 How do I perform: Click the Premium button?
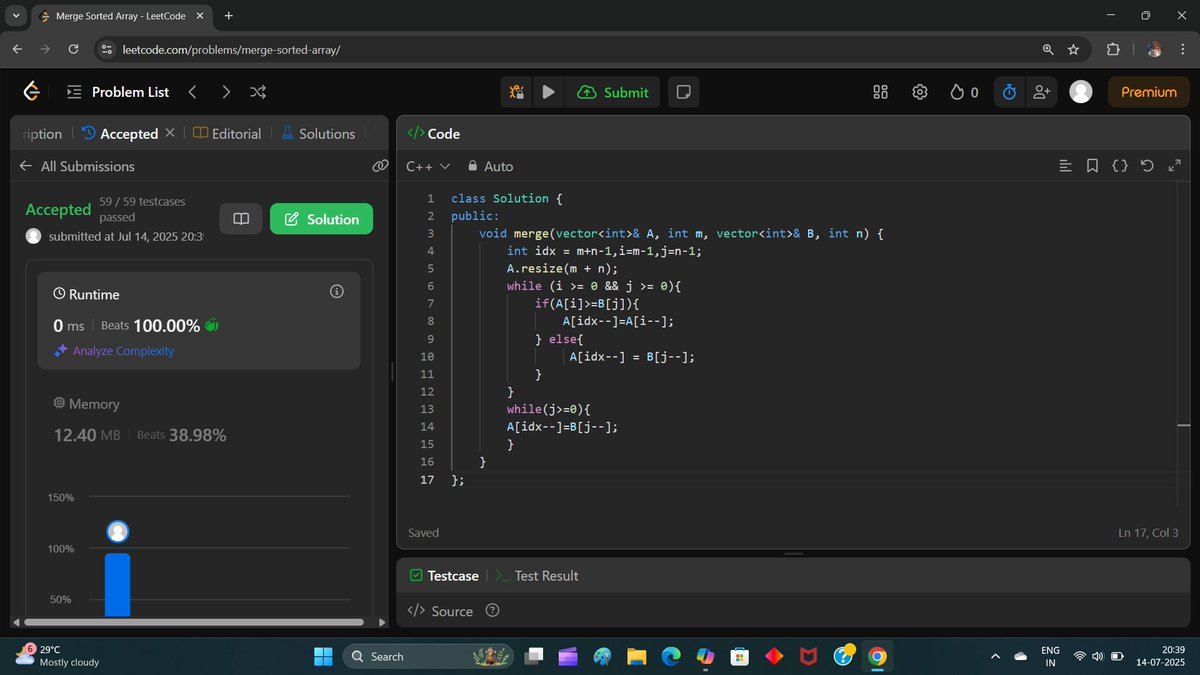(1148, 92)
